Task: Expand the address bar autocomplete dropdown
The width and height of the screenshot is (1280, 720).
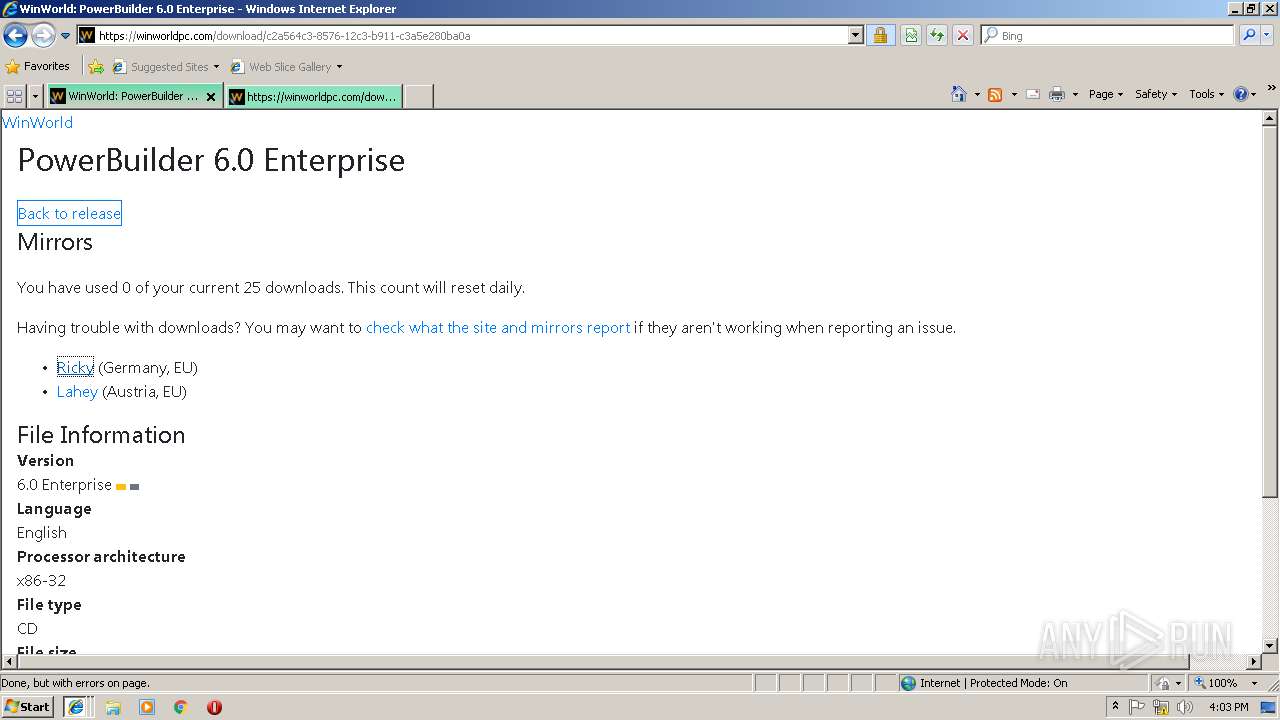Action: 855,35
